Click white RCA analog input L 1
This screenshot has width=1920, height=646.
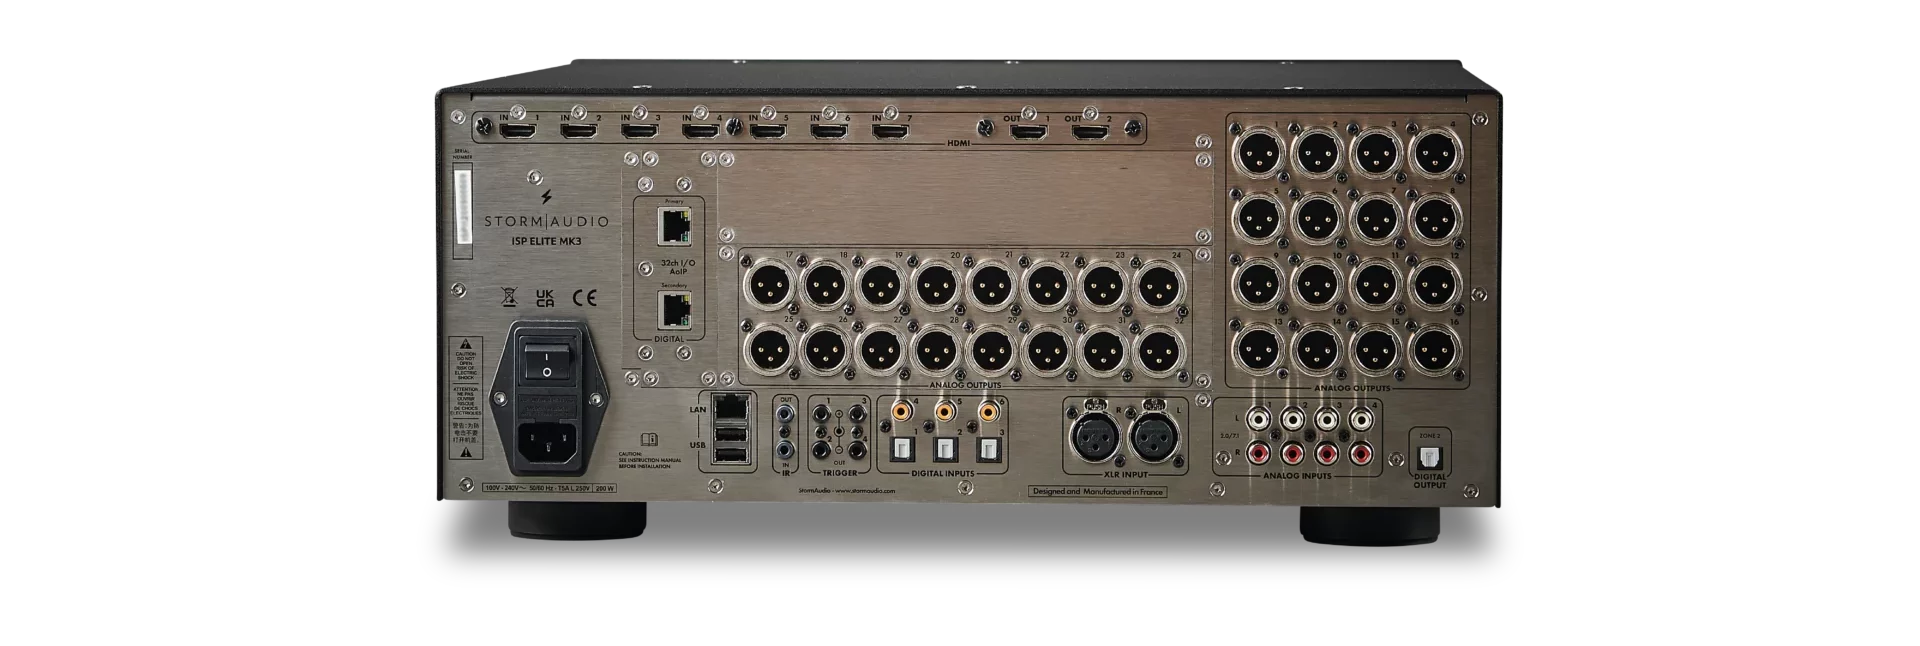[1259, 420]
